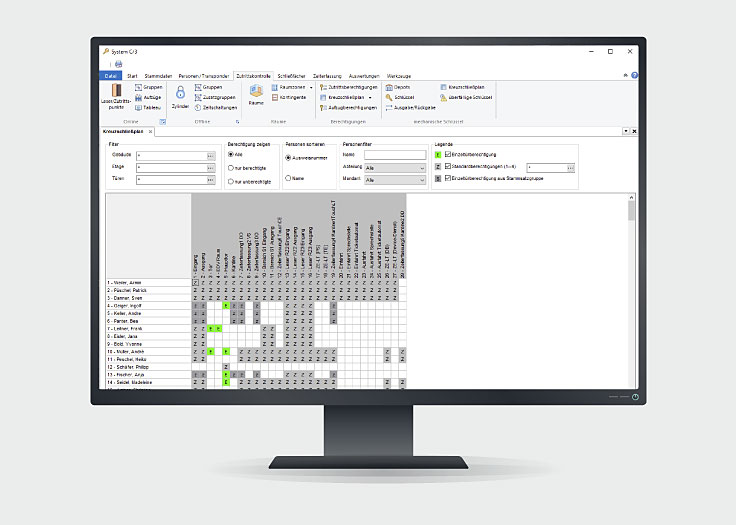Open the Standardberechtigungen browse button
This screenshot has width=736, height=525.
(570, 168)
